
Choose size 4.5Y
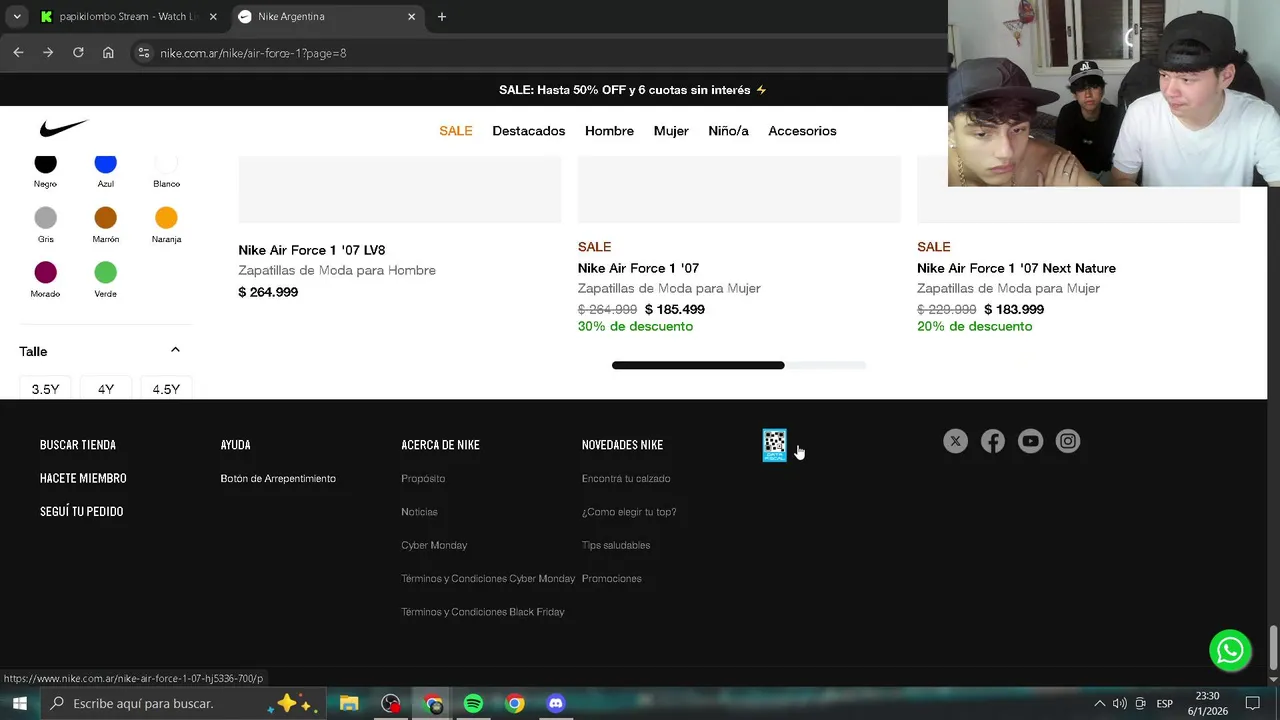tap(166, 388)
